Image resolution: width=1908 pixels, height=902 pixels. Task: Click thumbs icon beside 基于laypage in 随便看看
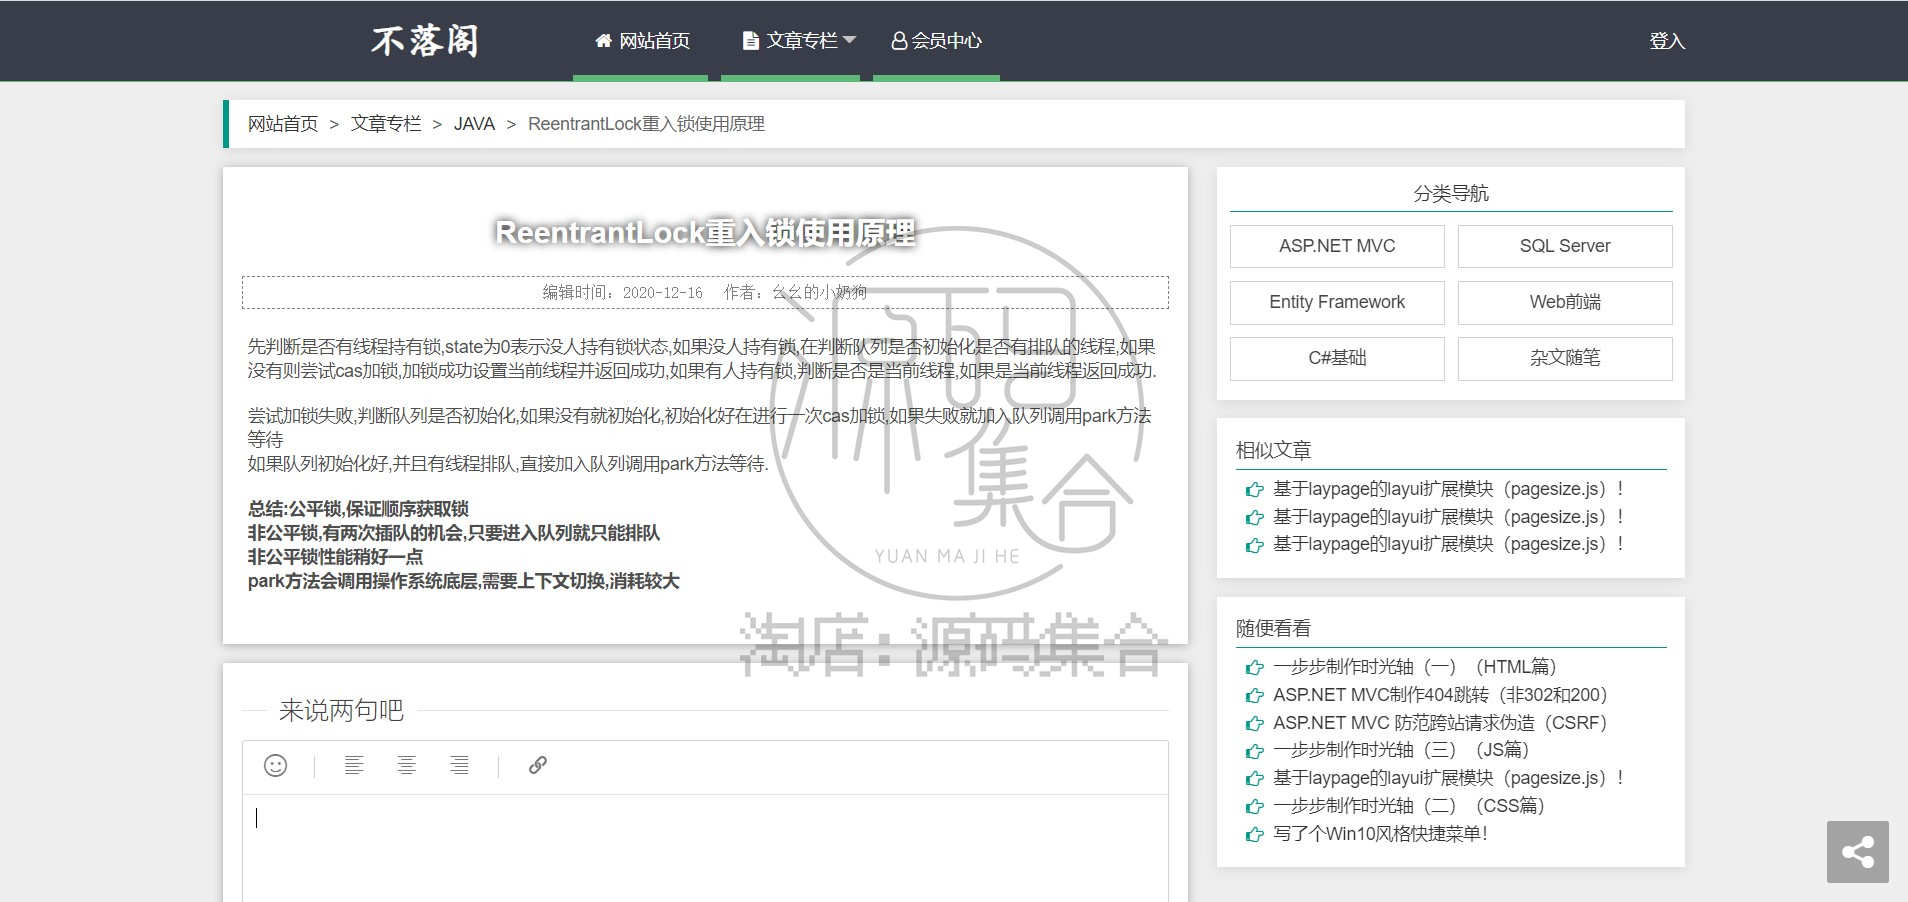click(x=1254, y=778)
